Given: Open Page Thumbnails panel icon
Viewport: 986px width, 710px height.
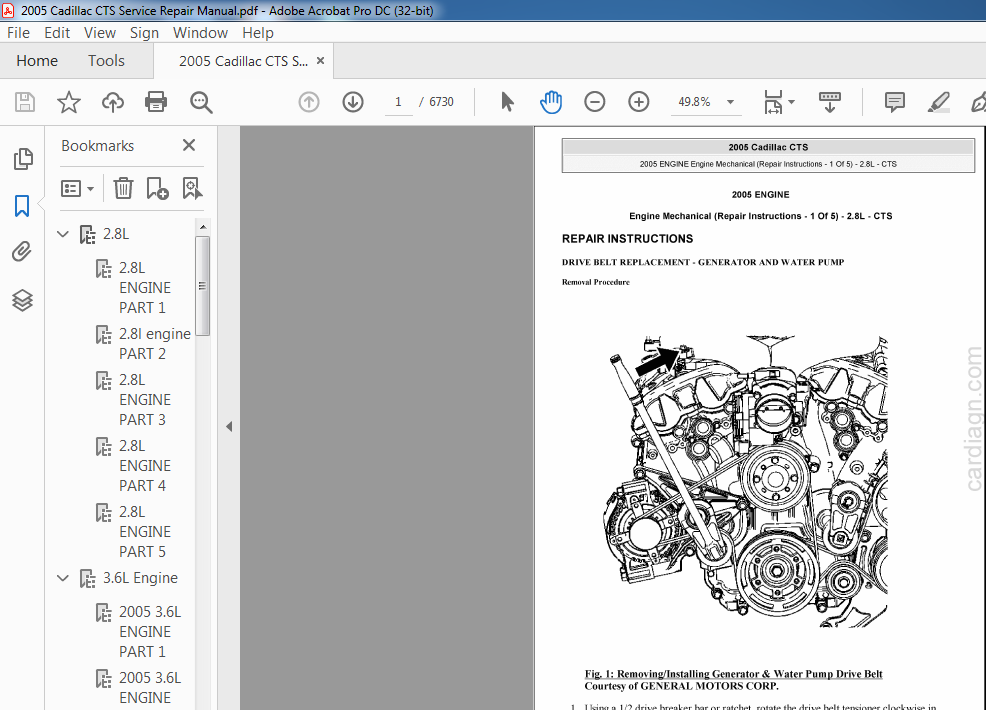Looking at the screenshot, I should (23, 159).
